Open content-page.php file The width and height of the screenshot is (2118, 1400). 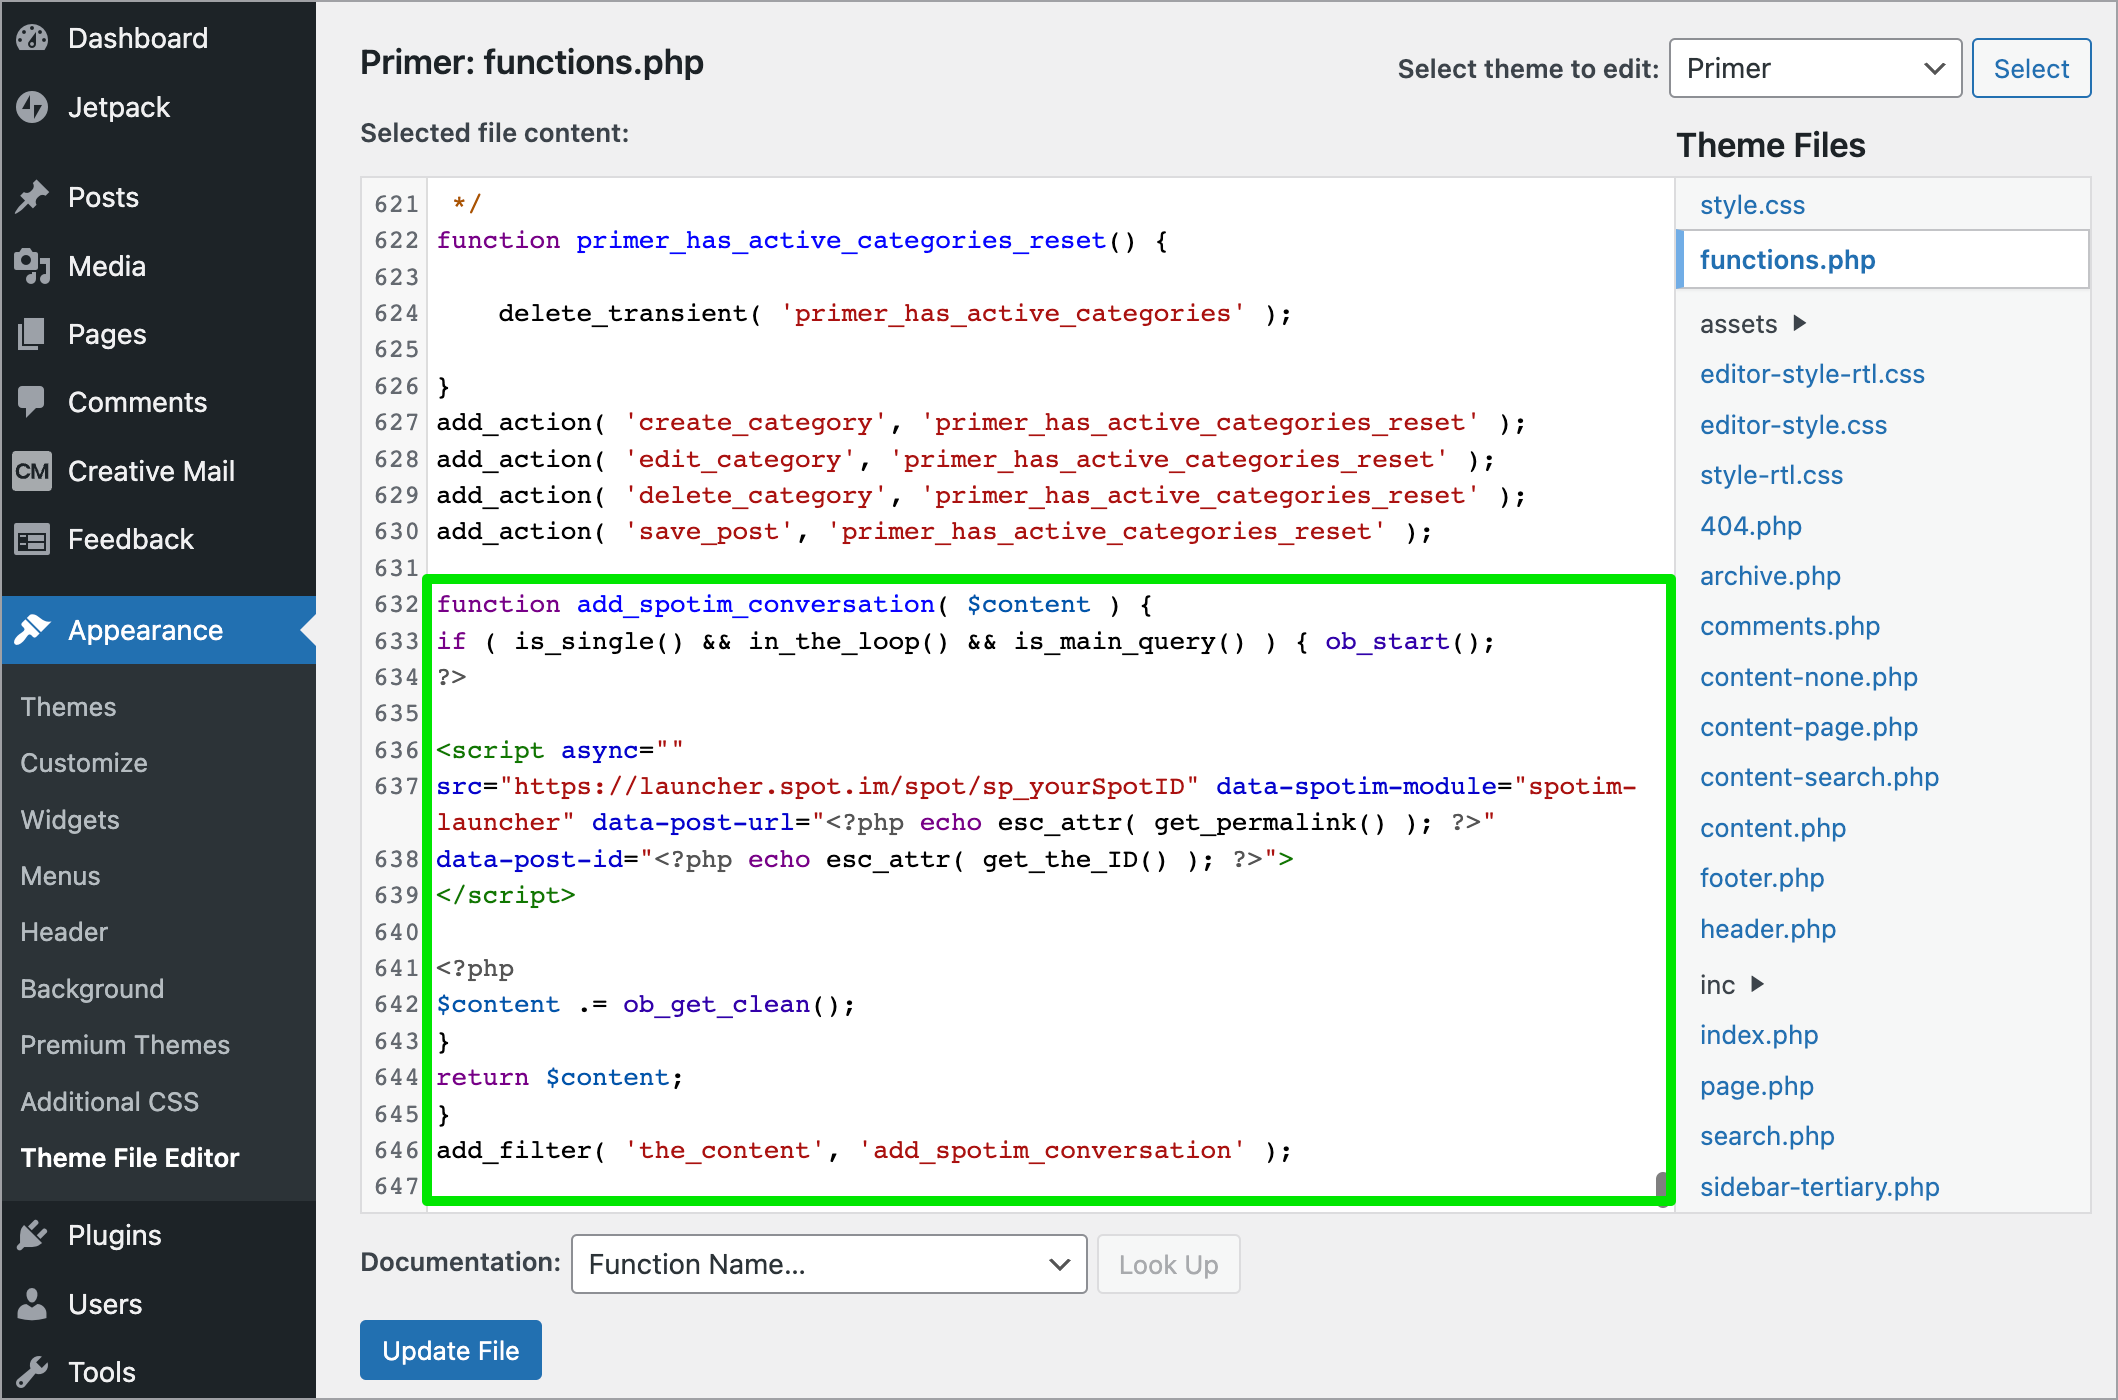1808,727
